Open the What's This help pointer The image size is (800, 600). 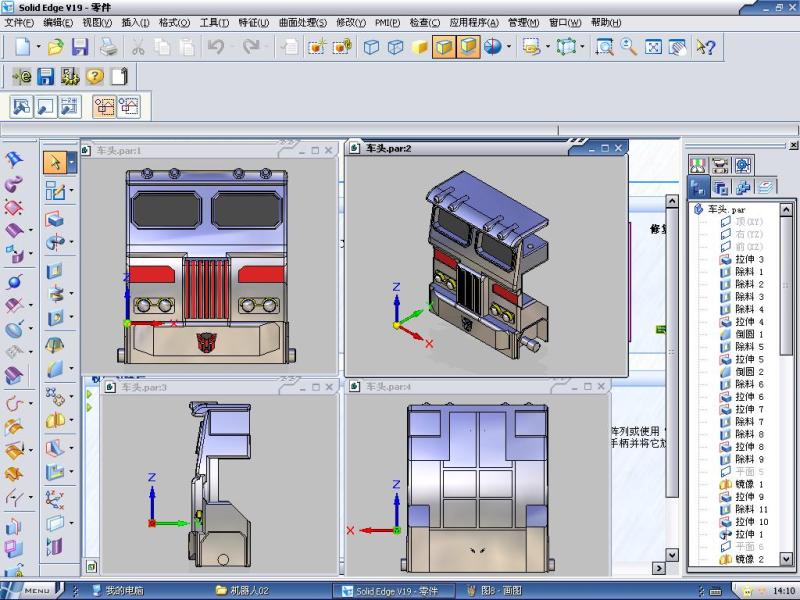coord(706,47)
